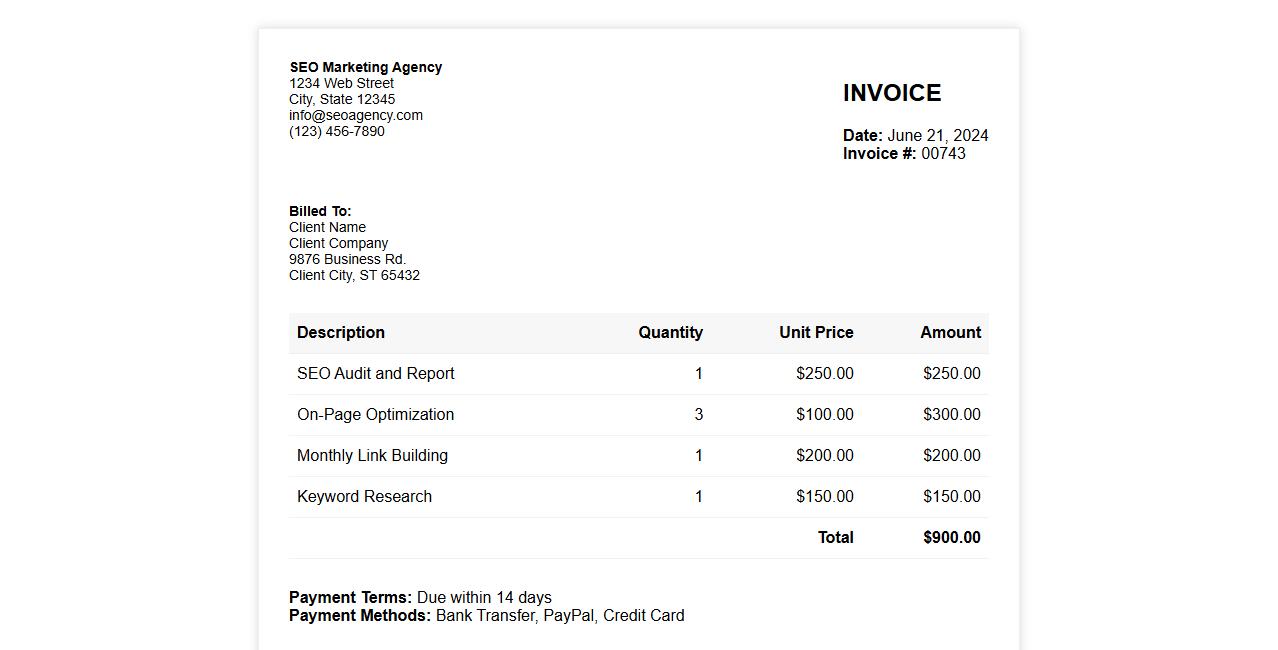Click the Payment Terms label

point(350,597)
